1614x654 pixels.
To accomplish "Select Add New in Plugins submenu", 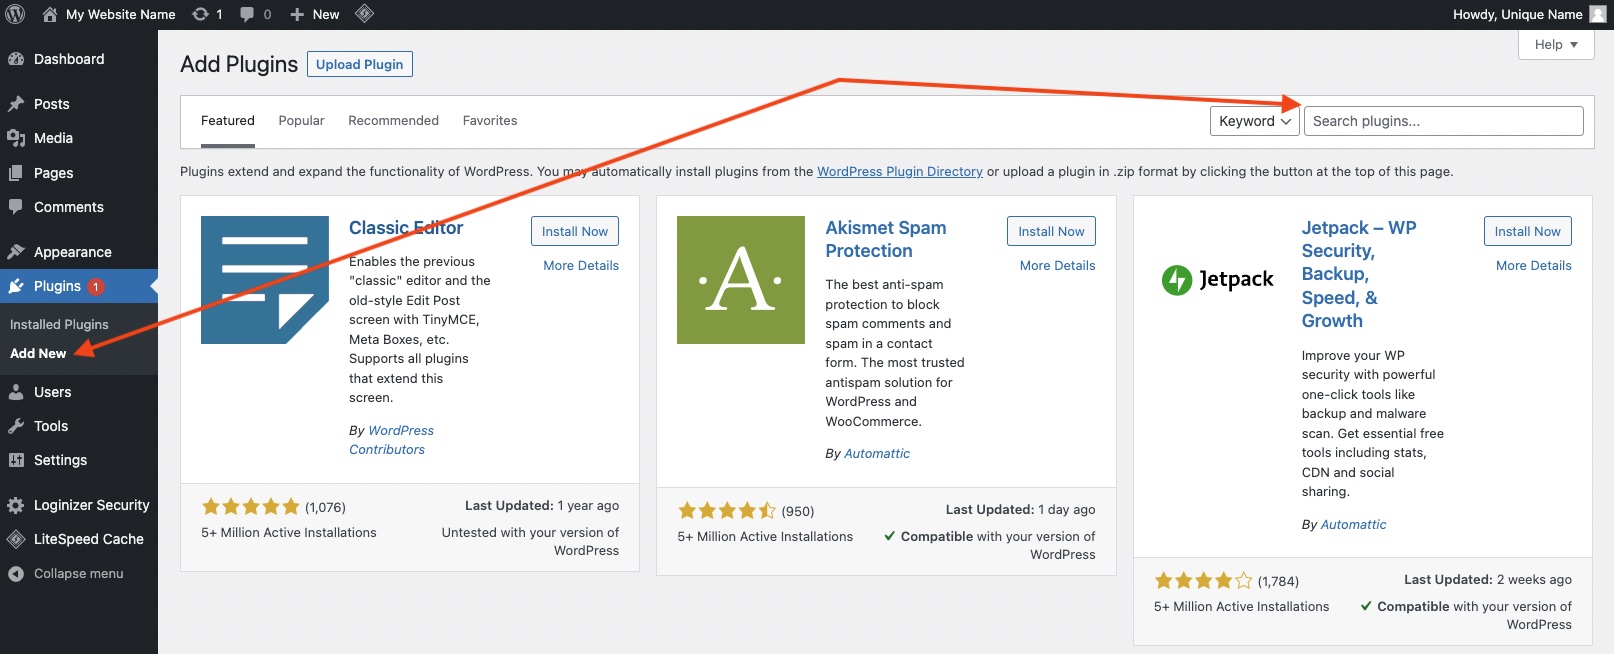I will [x=38, y=353].
